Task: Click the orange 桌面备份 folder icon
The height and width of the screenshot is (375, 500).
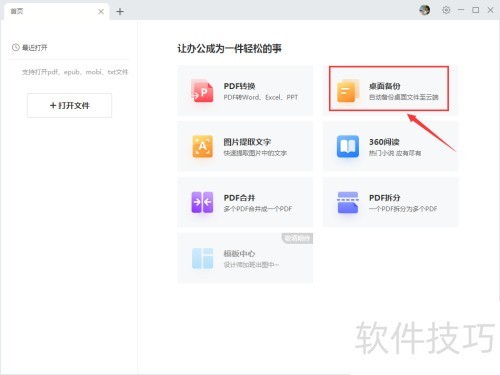Action: [348, 91]
